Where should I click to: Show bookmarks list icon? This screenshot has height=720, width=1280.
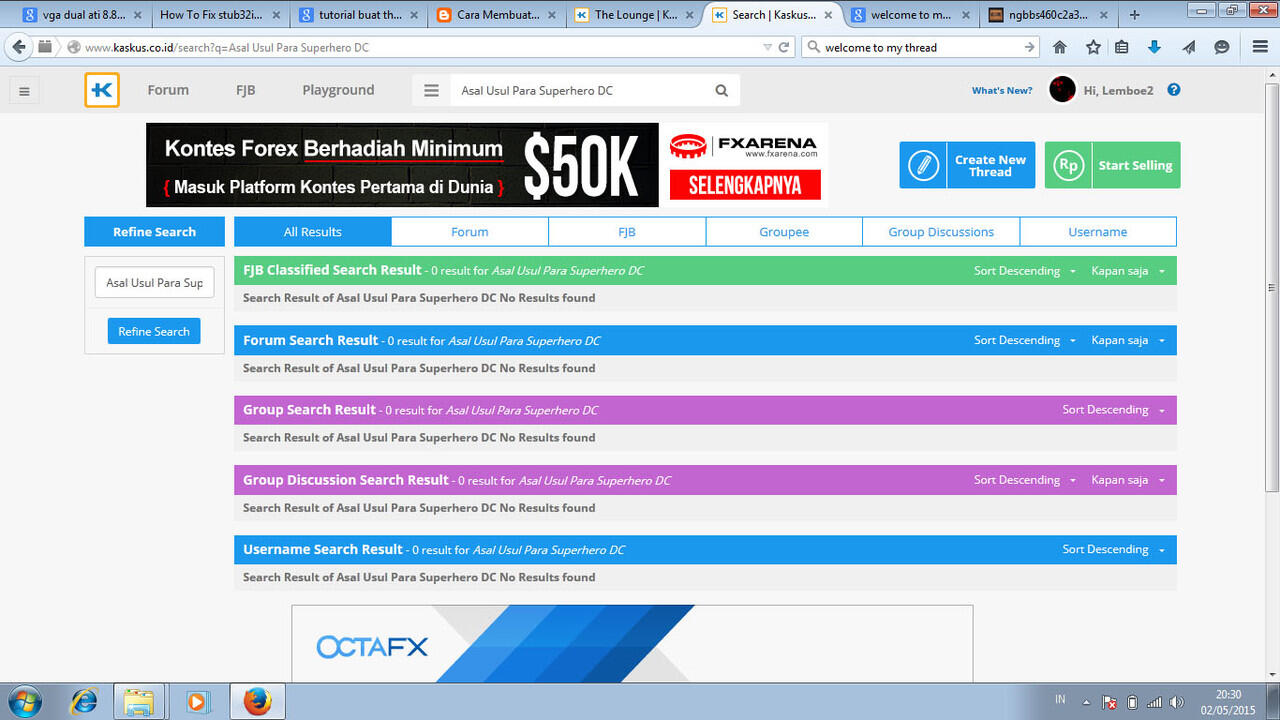click(1121, 47)
